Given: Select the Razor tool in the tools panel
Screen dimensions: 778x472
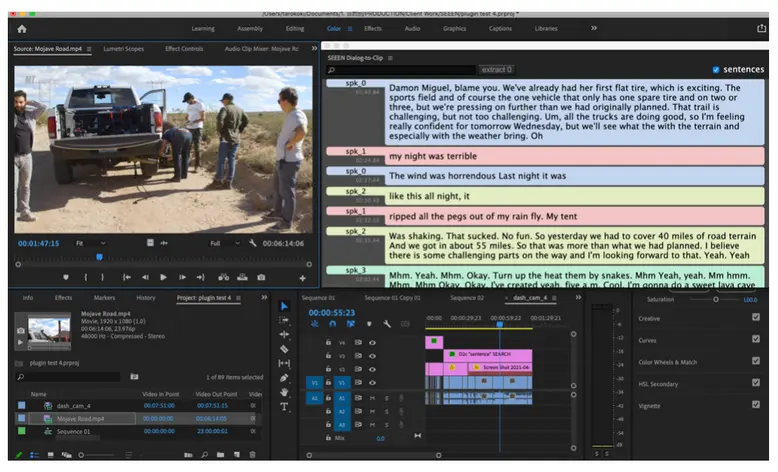Looking at the screenshot, I should (x=284, y=349).
